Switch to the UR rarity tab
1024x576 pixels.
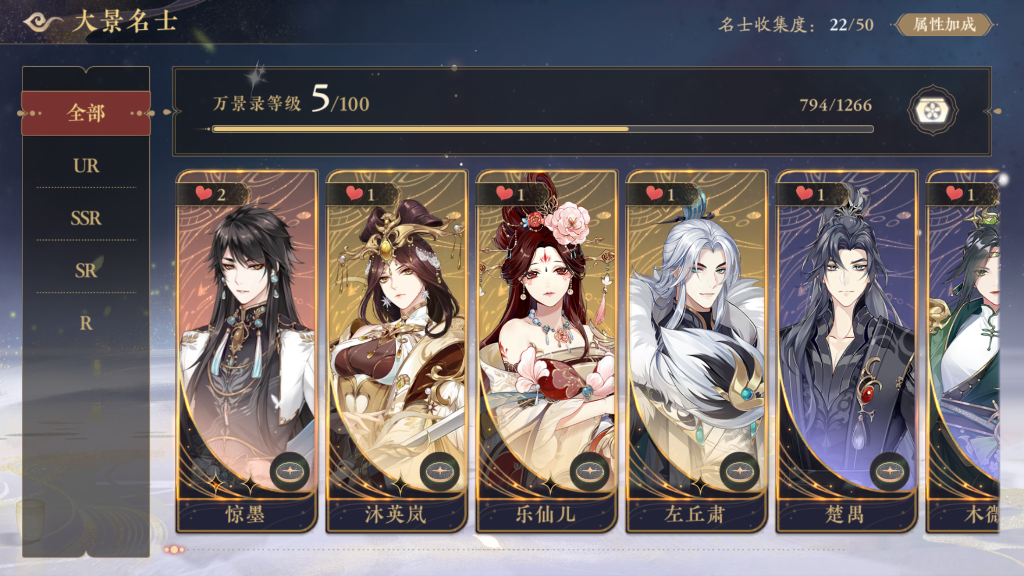pyautogui.click(x=86, y=165)
